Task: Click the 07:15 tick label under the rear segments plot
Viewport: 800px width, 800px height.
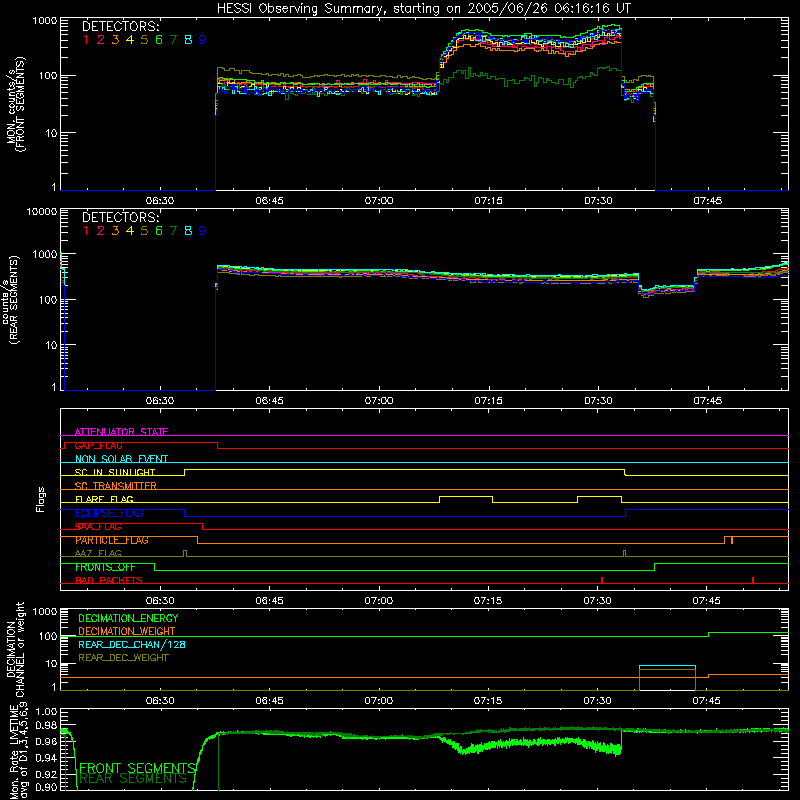Action: tap(488, 401)
